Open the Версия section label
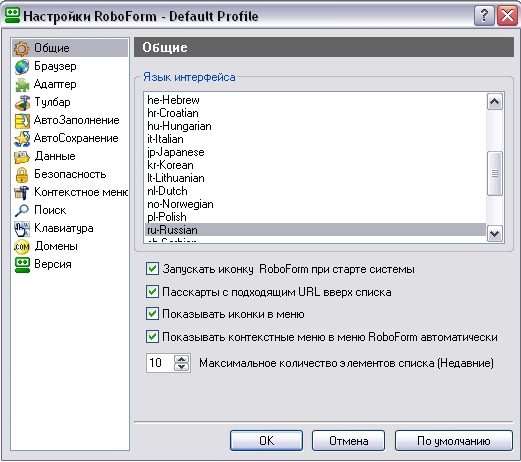The image size is (521, 462). [x=53, y=264]
